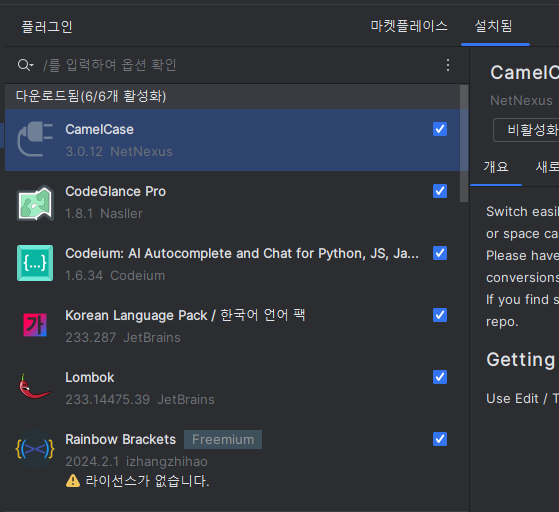The image size is (559, 512).
Task: Click the Getting heading in details pane
Action: pos(521,360)
